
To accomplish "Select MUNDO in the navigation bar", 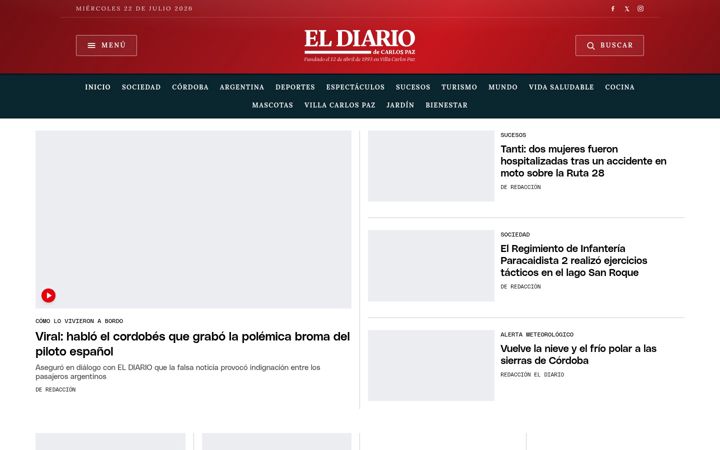I will click(x=503, y=87).
